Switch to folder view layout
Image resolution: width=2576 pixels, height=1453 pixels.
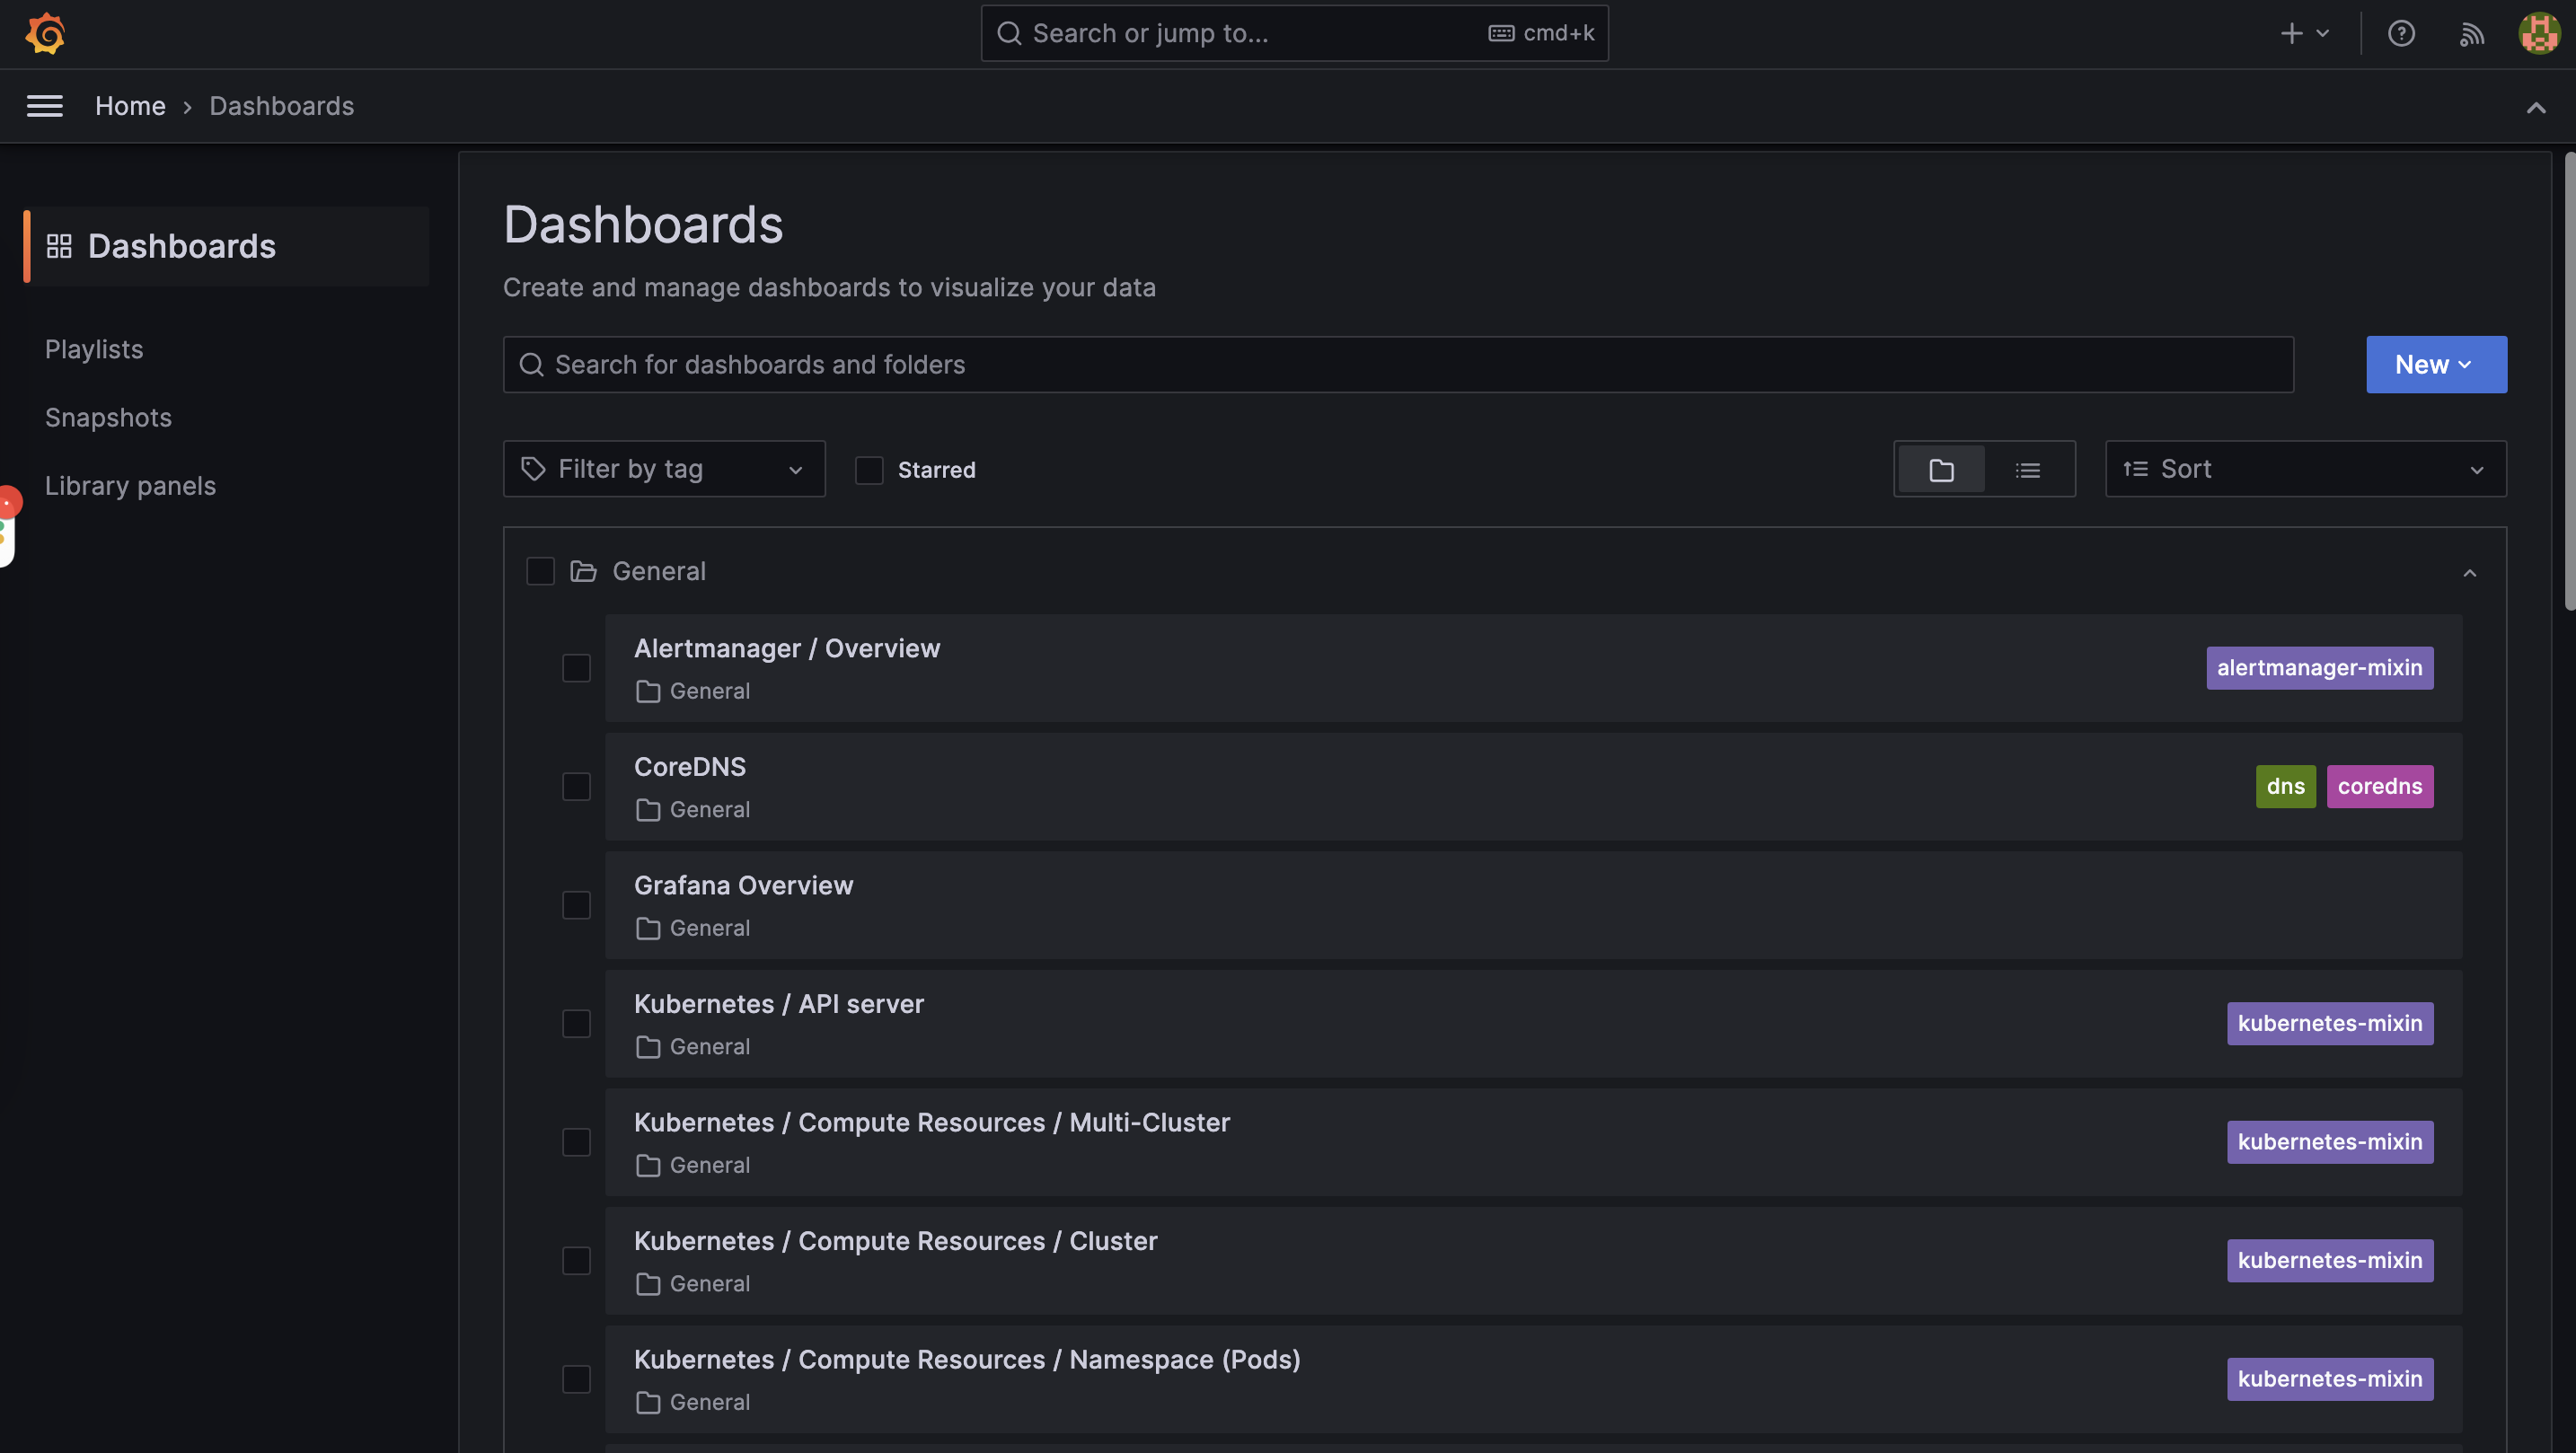(x=1939, y=468)
